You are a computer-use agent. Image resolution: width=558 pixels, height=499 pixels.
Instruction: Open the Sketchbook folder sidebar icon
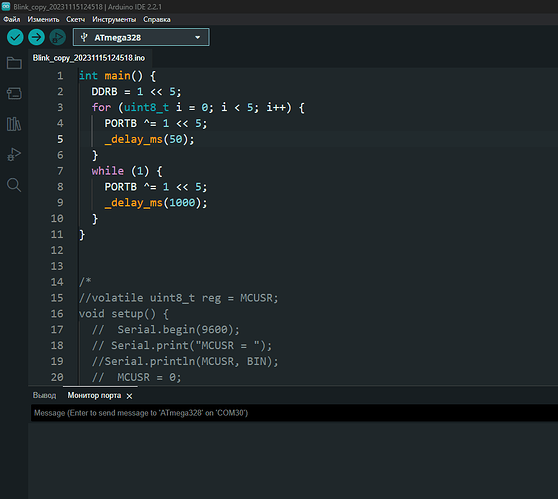click(14, 63)
